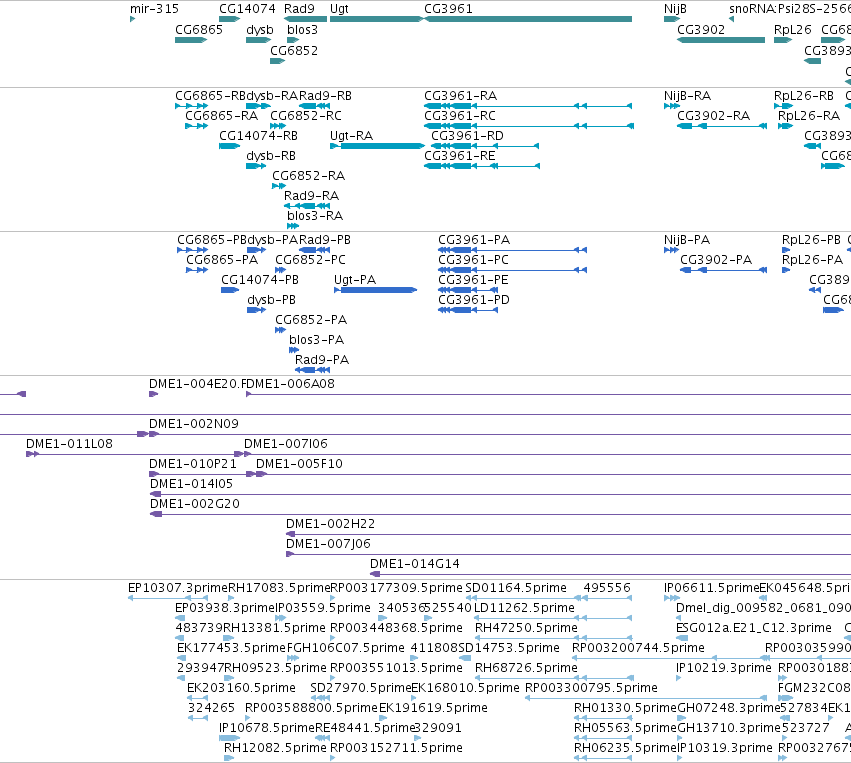Click EST label 495556

pyautogui.click(x=607, y=588)
